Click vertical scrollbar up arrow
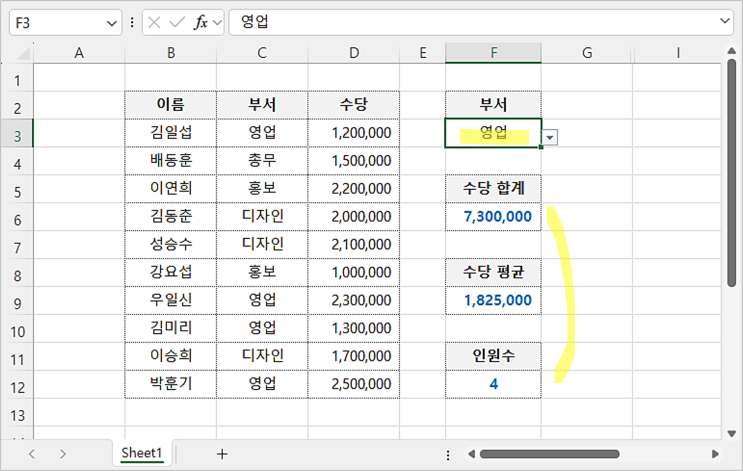This screenshot has width=743, height=471. [732, 51]
